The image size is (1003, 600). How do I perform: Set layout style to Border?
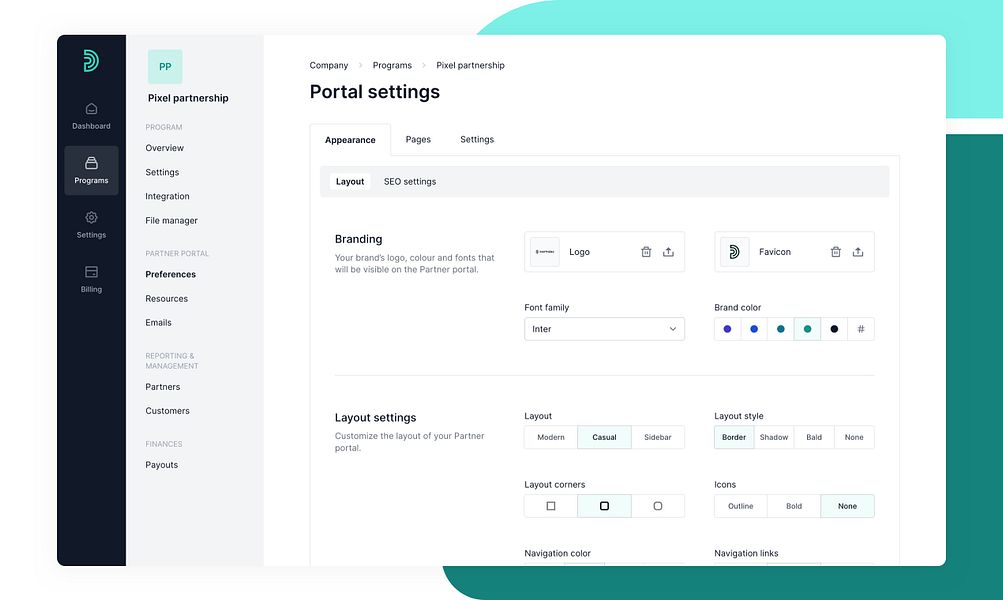click(734, 438)
